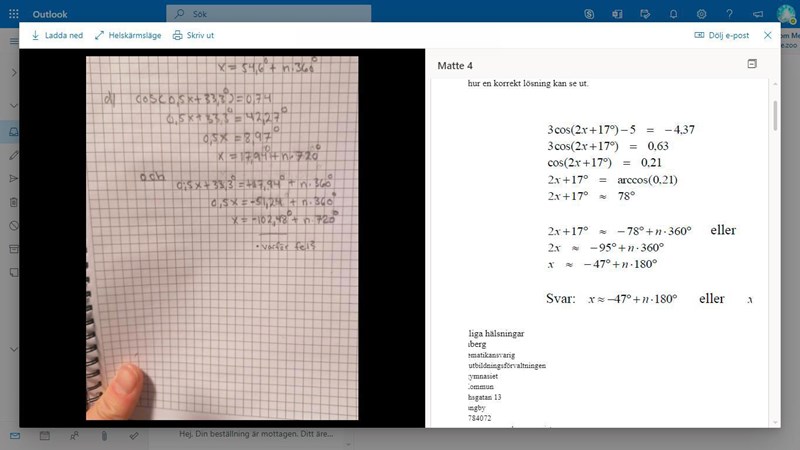Collapse the Matte 4 message pane
Image resolution: width=800 pixels, height=450 pixels.
(752, 64)
